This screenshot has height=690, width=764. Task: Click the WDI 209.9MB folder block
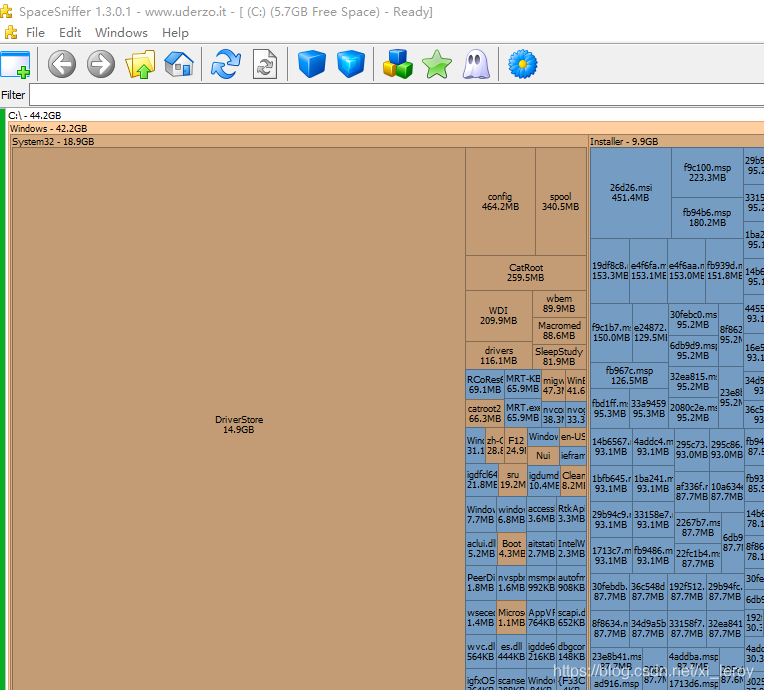[x=498, y=316]
